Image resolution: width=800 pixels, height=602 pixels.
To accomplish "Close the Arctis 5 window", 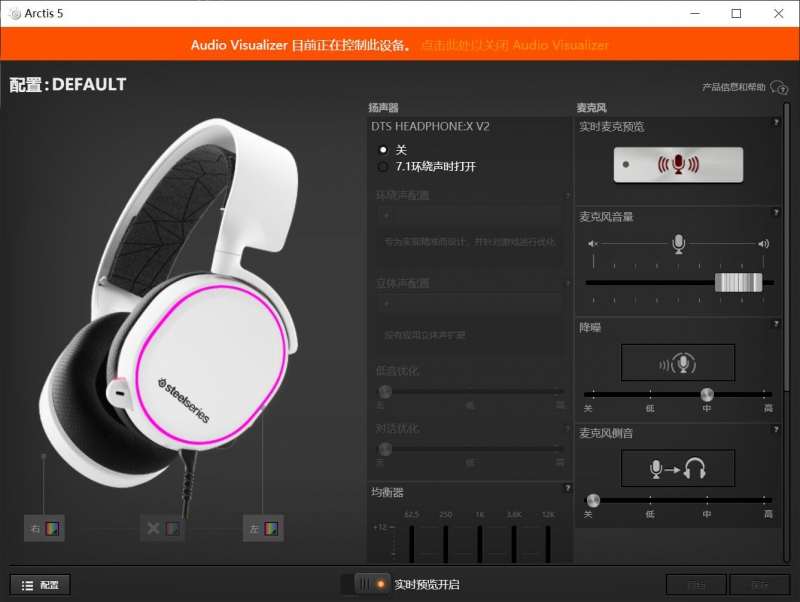I will [778, 14].
